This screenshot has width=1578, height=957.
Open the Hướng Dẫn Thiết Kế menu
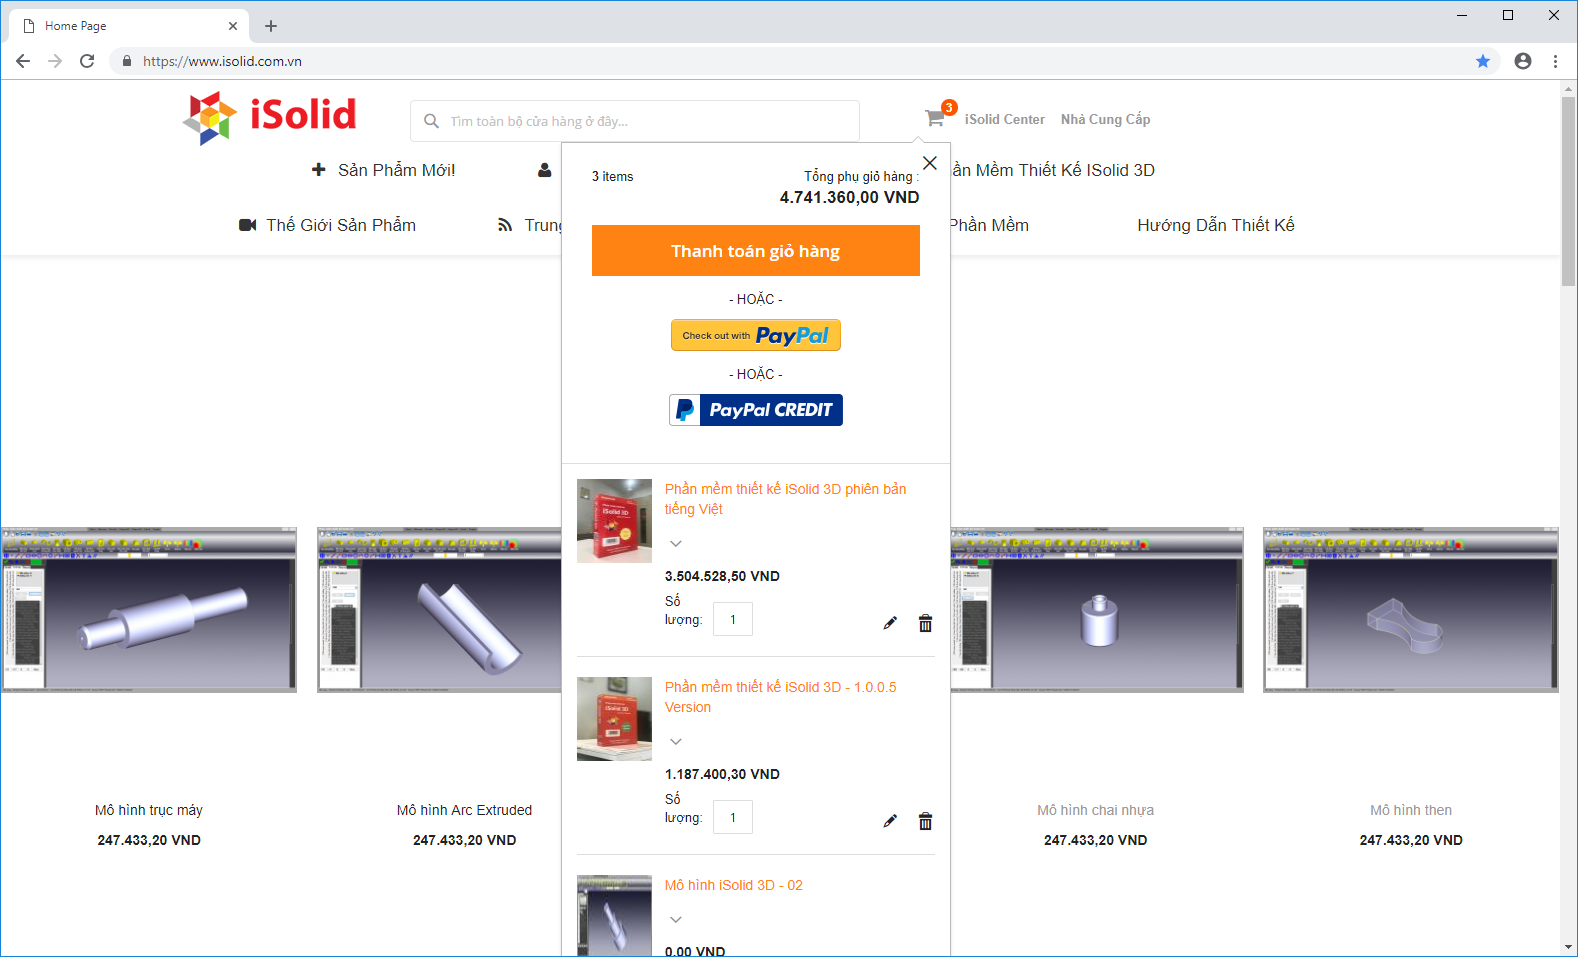click(1216, 225)
